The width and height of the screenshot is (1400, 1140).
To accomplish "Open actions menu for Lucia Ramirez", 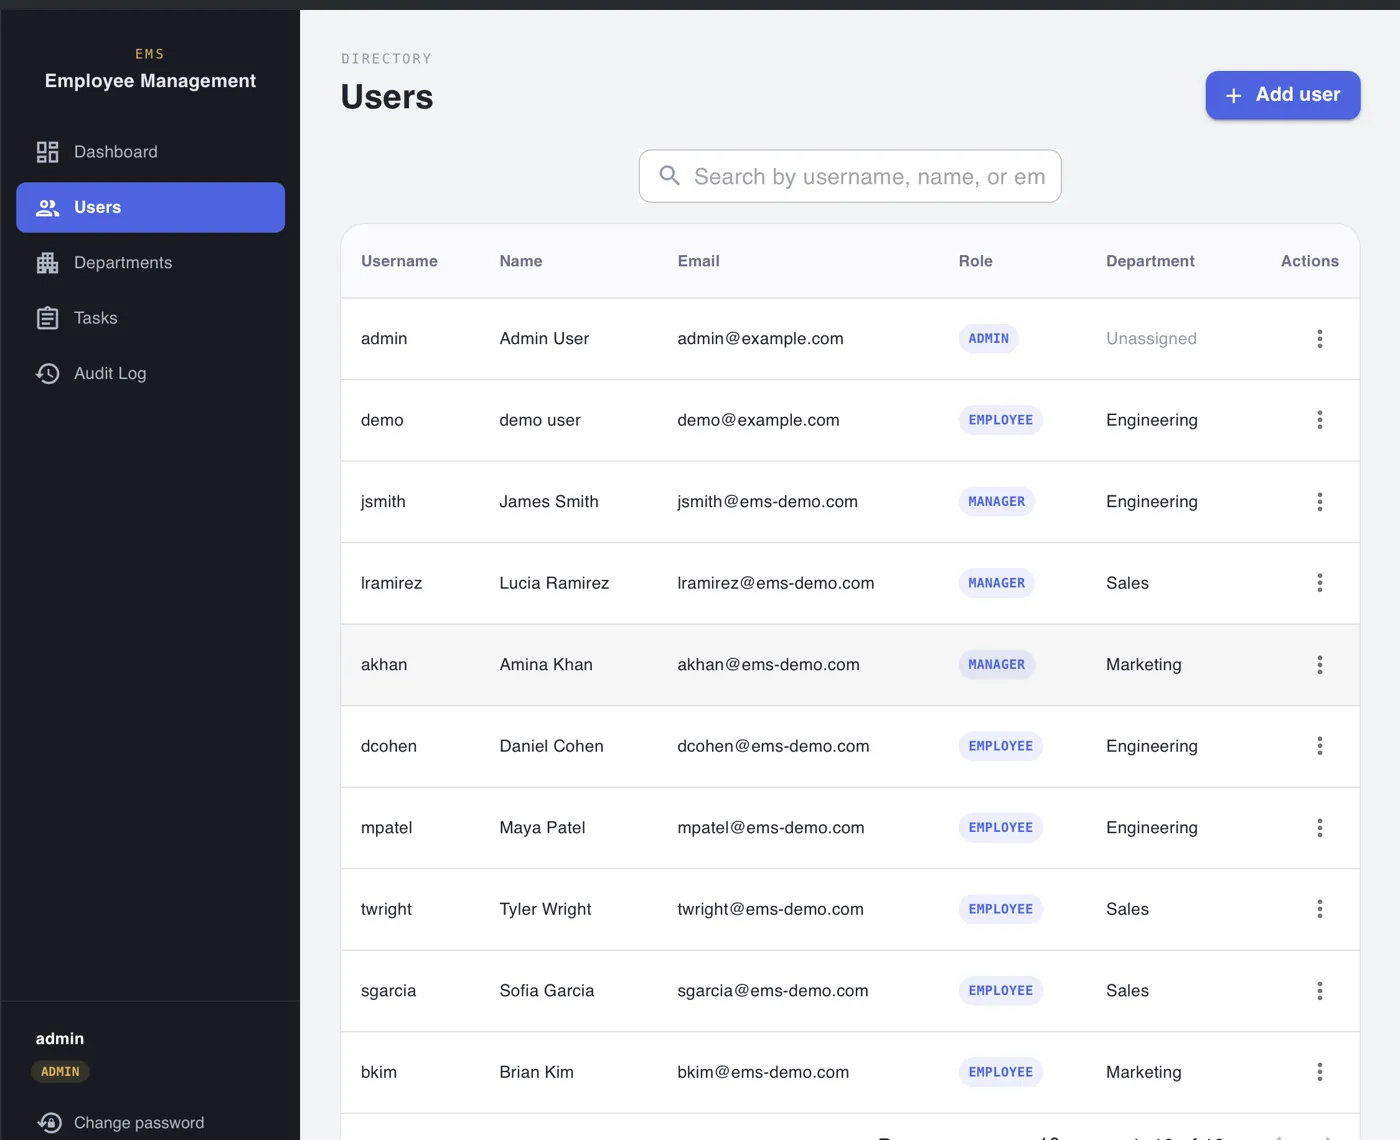I will coord(1319,583).
